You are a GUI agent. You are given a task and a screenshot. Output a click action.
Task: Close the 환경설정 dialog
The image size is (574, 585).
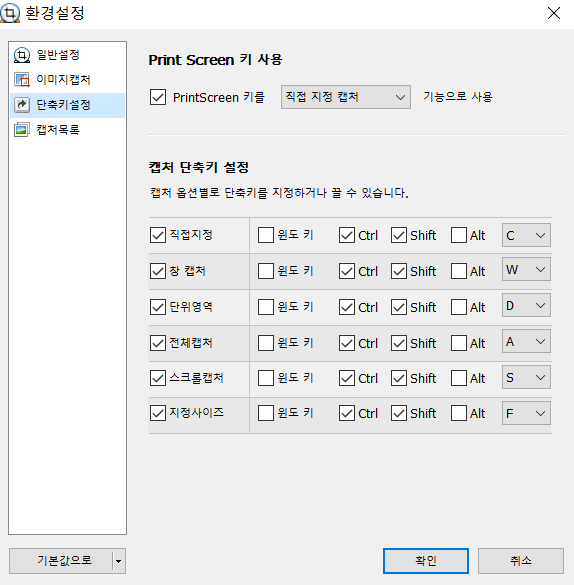coord(554,13)
